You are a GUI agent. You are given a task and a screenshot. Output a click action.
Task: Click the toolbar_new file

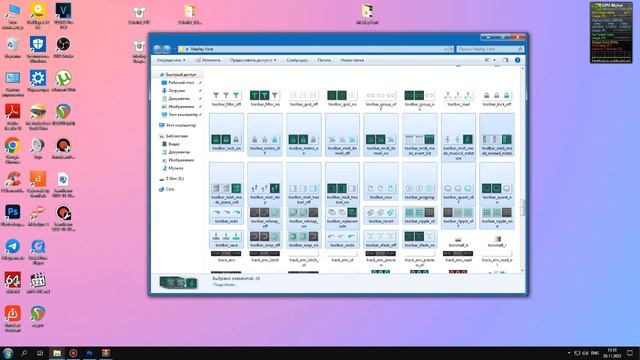381,182
